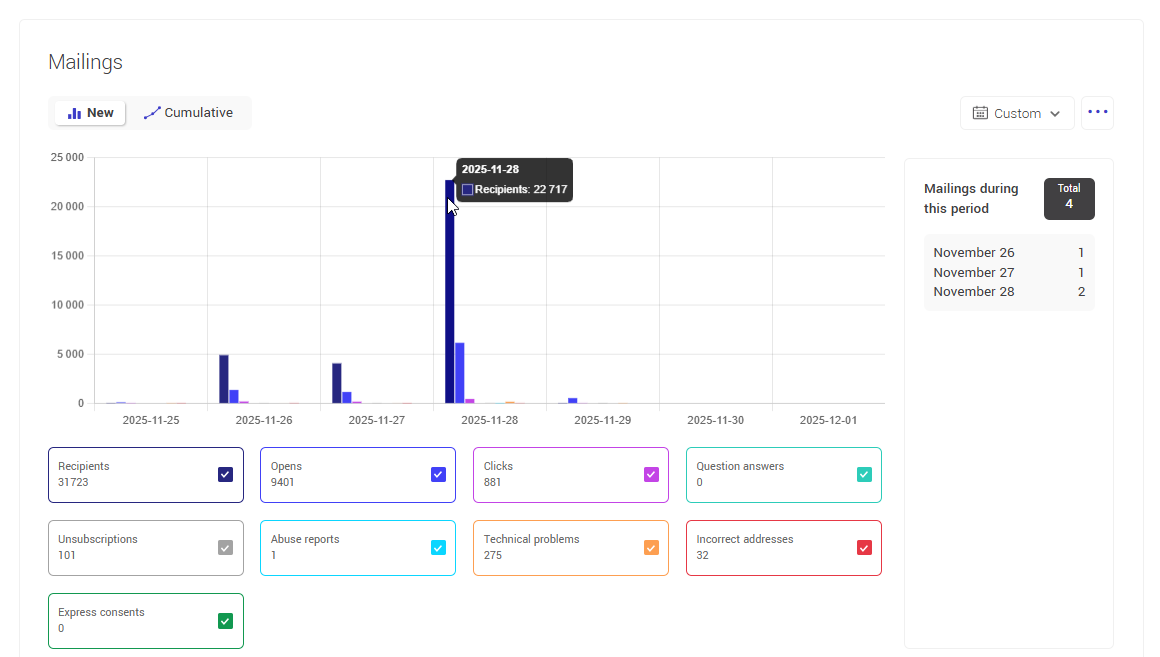The image size is (1160, 657).
Task: Click the calendar icon in the Custom selector
Action: pyautogui.click(x=980, y=114)
